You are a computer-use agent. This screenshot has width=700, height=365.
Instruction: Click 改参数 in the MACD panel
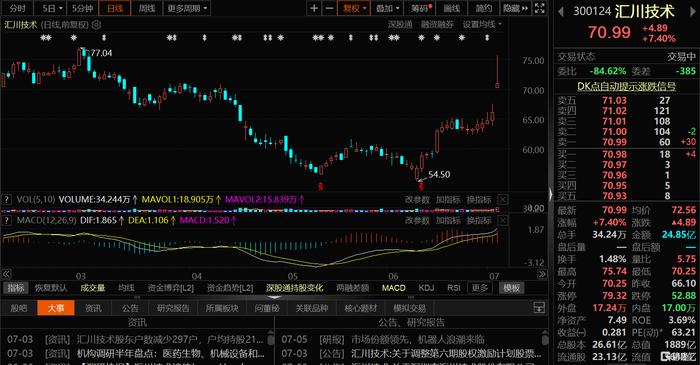click(x=417, y=220)
